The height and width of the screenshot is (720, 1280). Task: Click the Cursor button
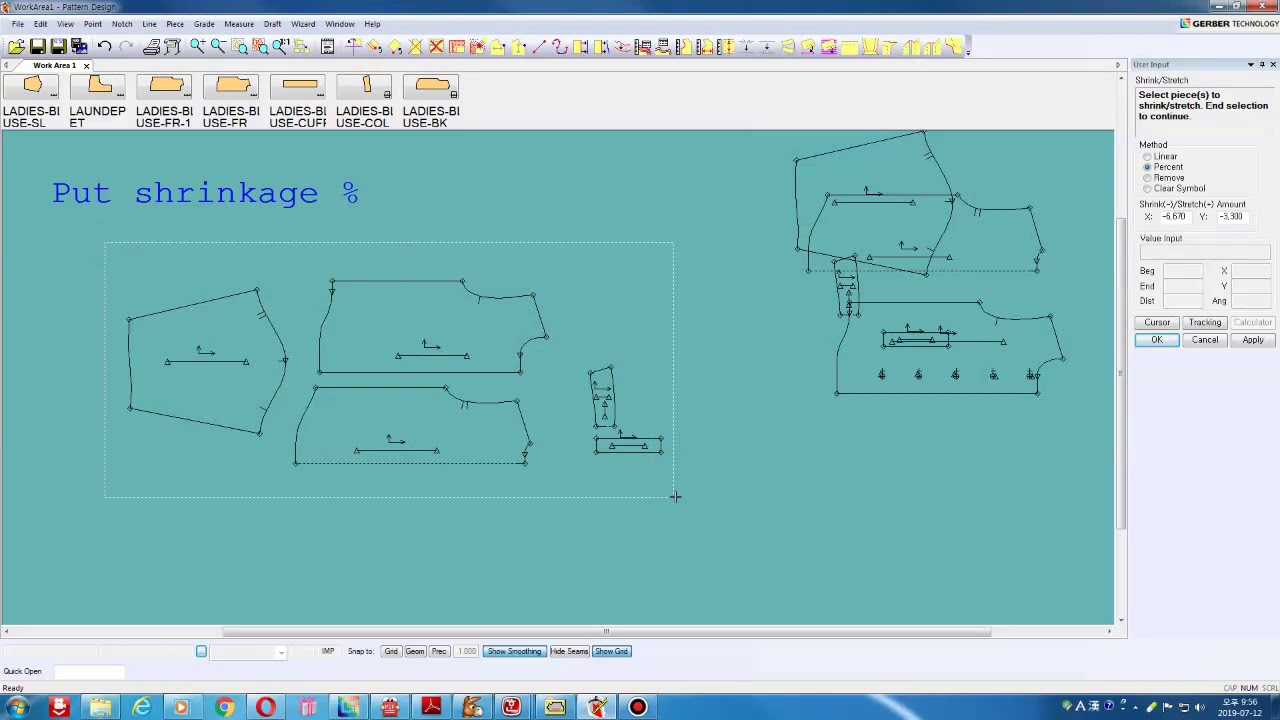pyautogui.click(x=1157, y=323)
